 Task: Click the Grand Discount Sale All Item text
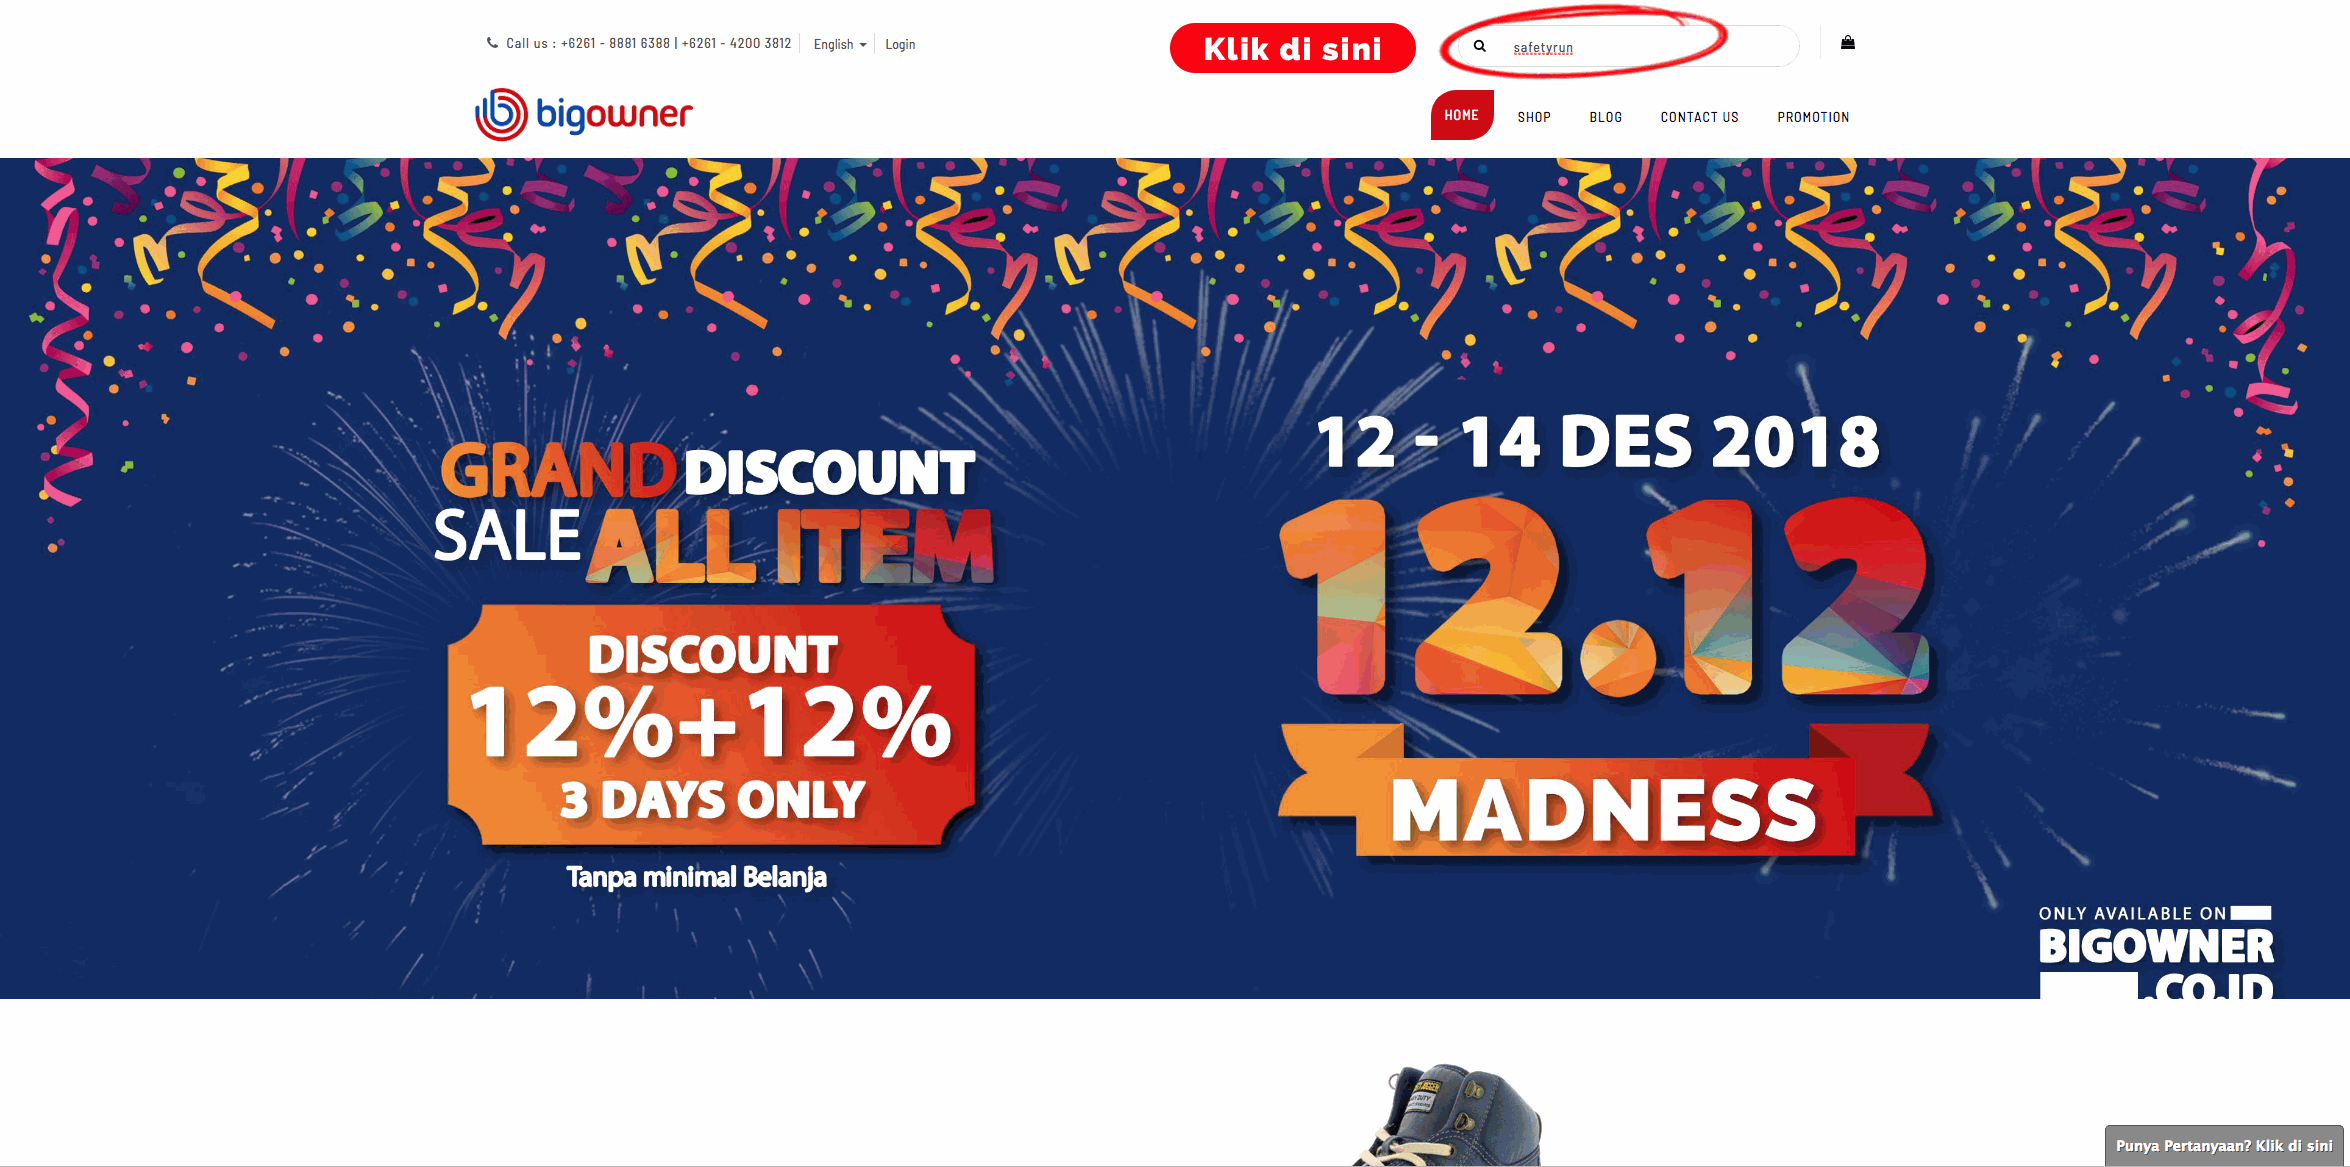712,514
